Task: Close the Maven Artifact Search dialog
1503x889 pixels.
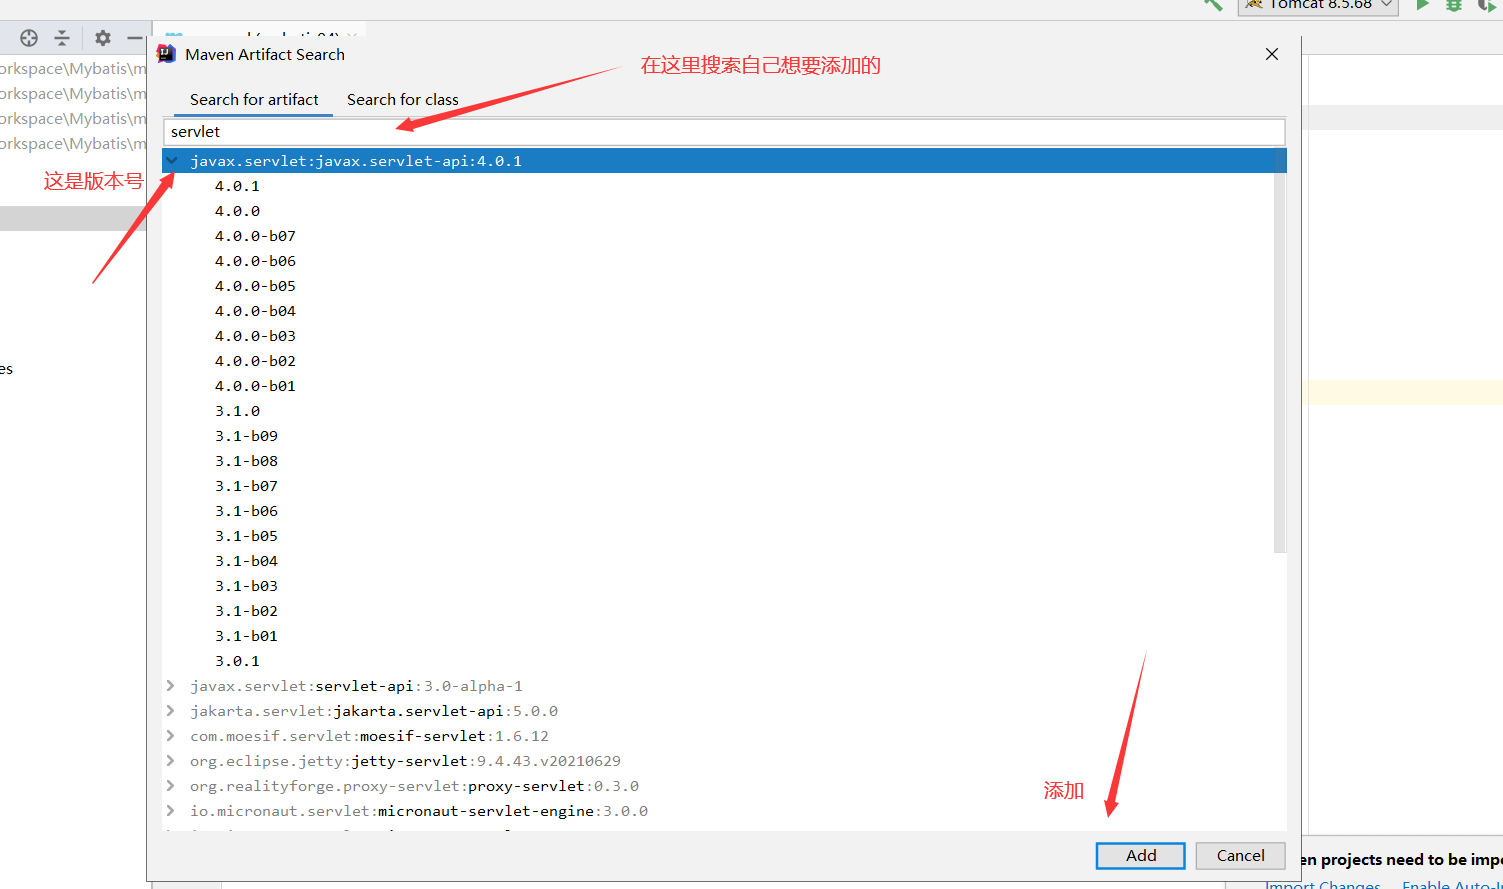Action: pyautogui.click(x=1272, y=54)
